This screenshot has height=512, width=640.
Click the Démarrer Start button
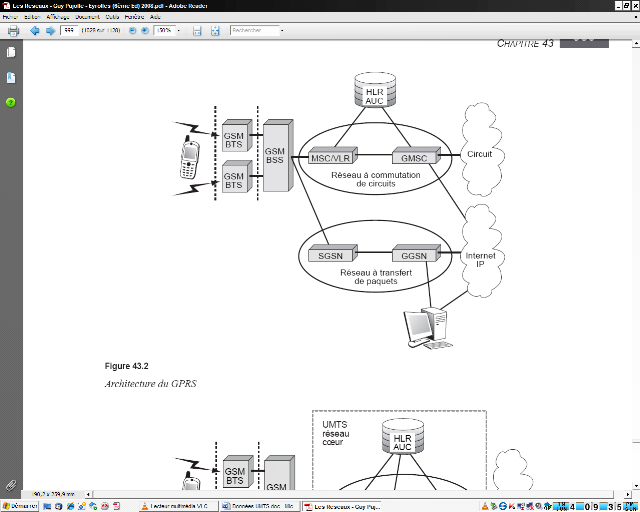click(x=20, y=506)
